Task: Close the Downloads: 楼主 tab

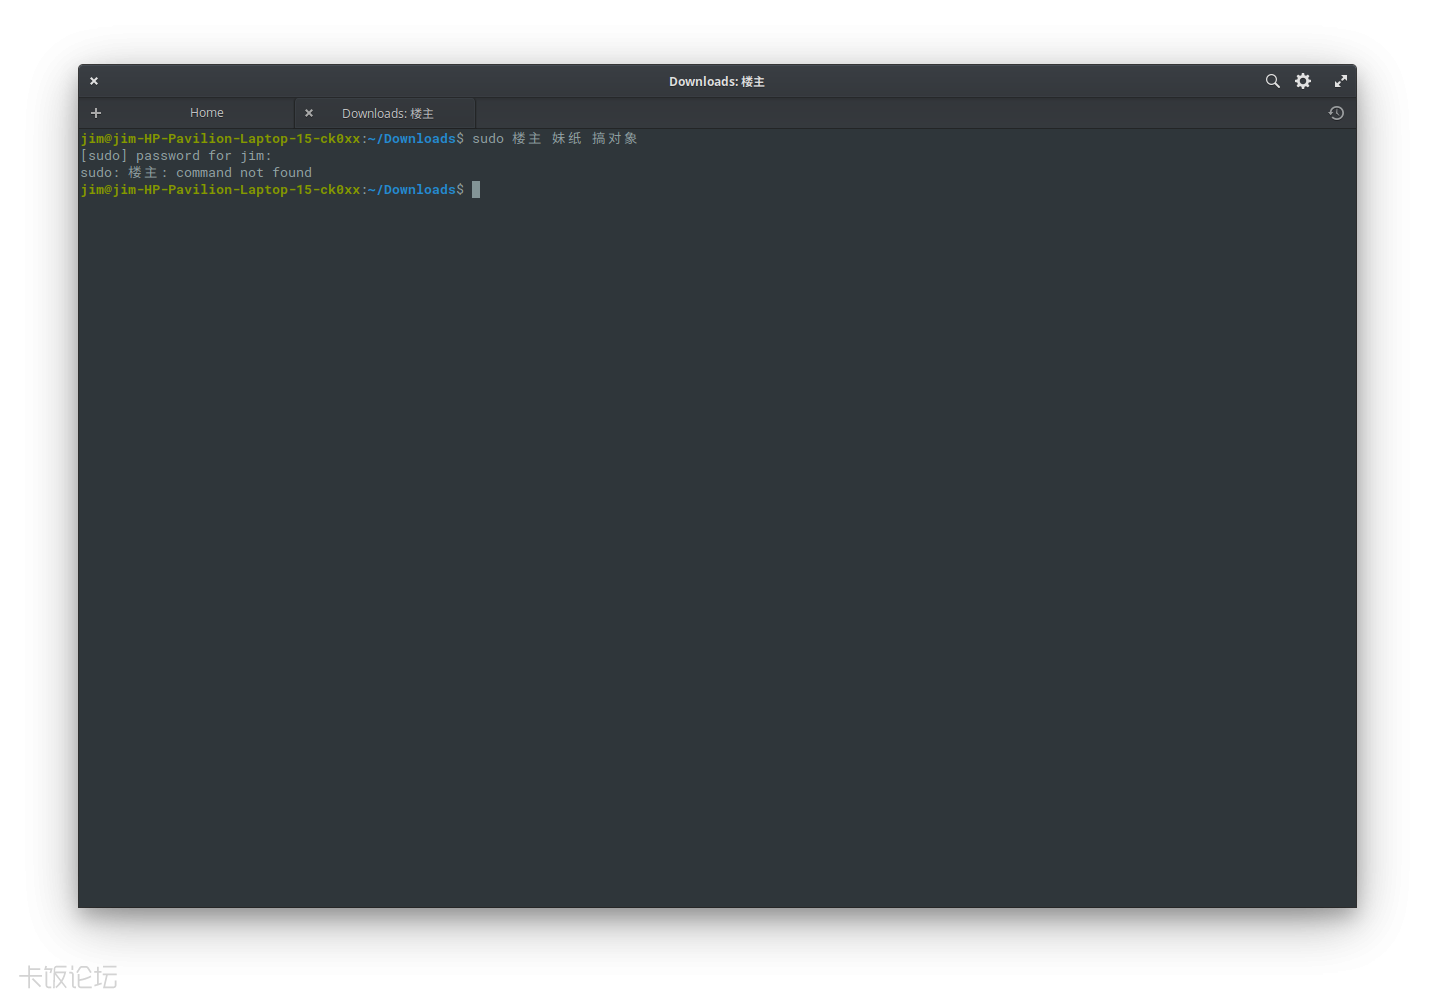Action: click(x=309, y=112)
